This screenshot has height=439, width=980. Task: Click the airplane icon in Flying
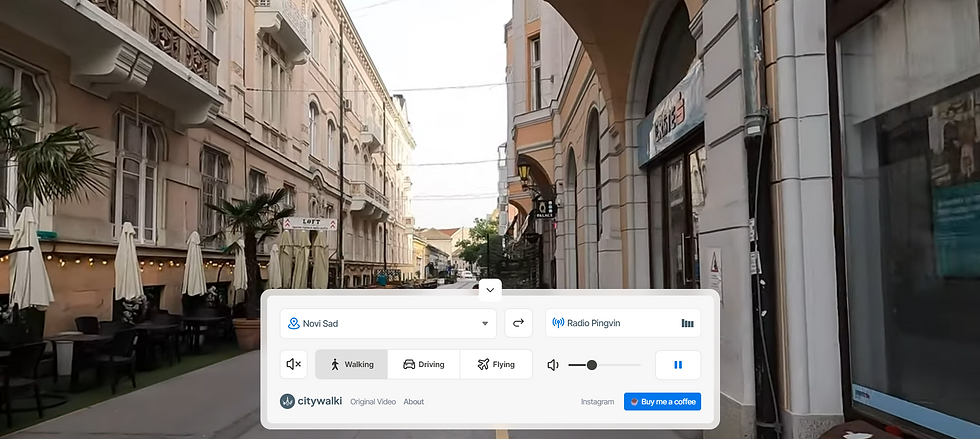483,364
